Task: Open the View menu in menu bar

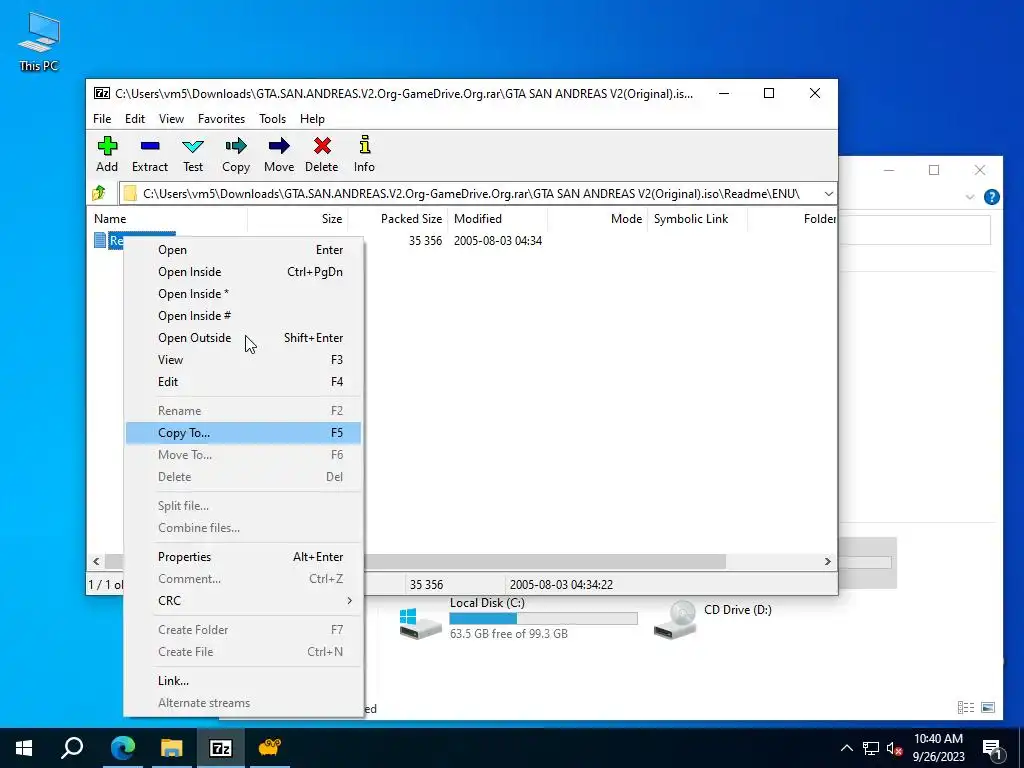Action: [x=171, y=119]
